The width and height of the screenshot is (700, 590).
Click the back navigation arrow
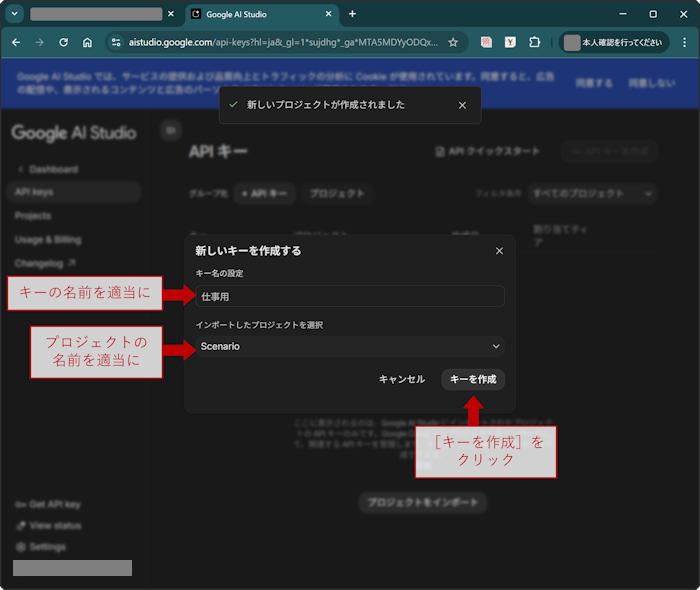(16, 43)
